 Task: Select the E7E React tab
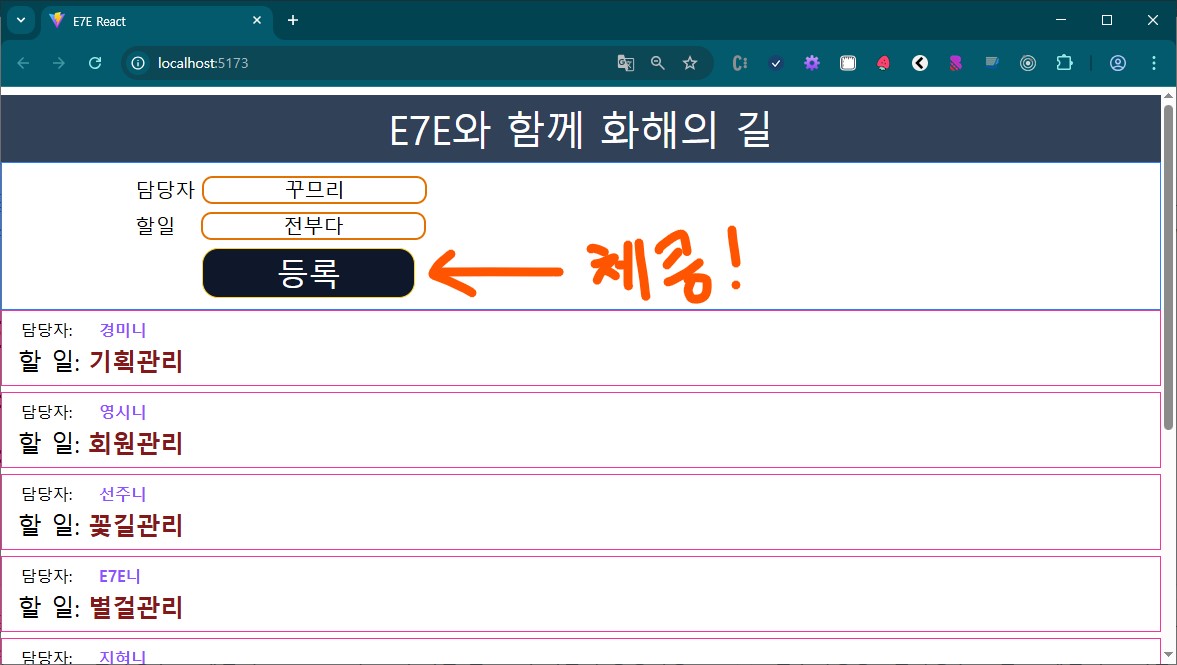point(154,21)
